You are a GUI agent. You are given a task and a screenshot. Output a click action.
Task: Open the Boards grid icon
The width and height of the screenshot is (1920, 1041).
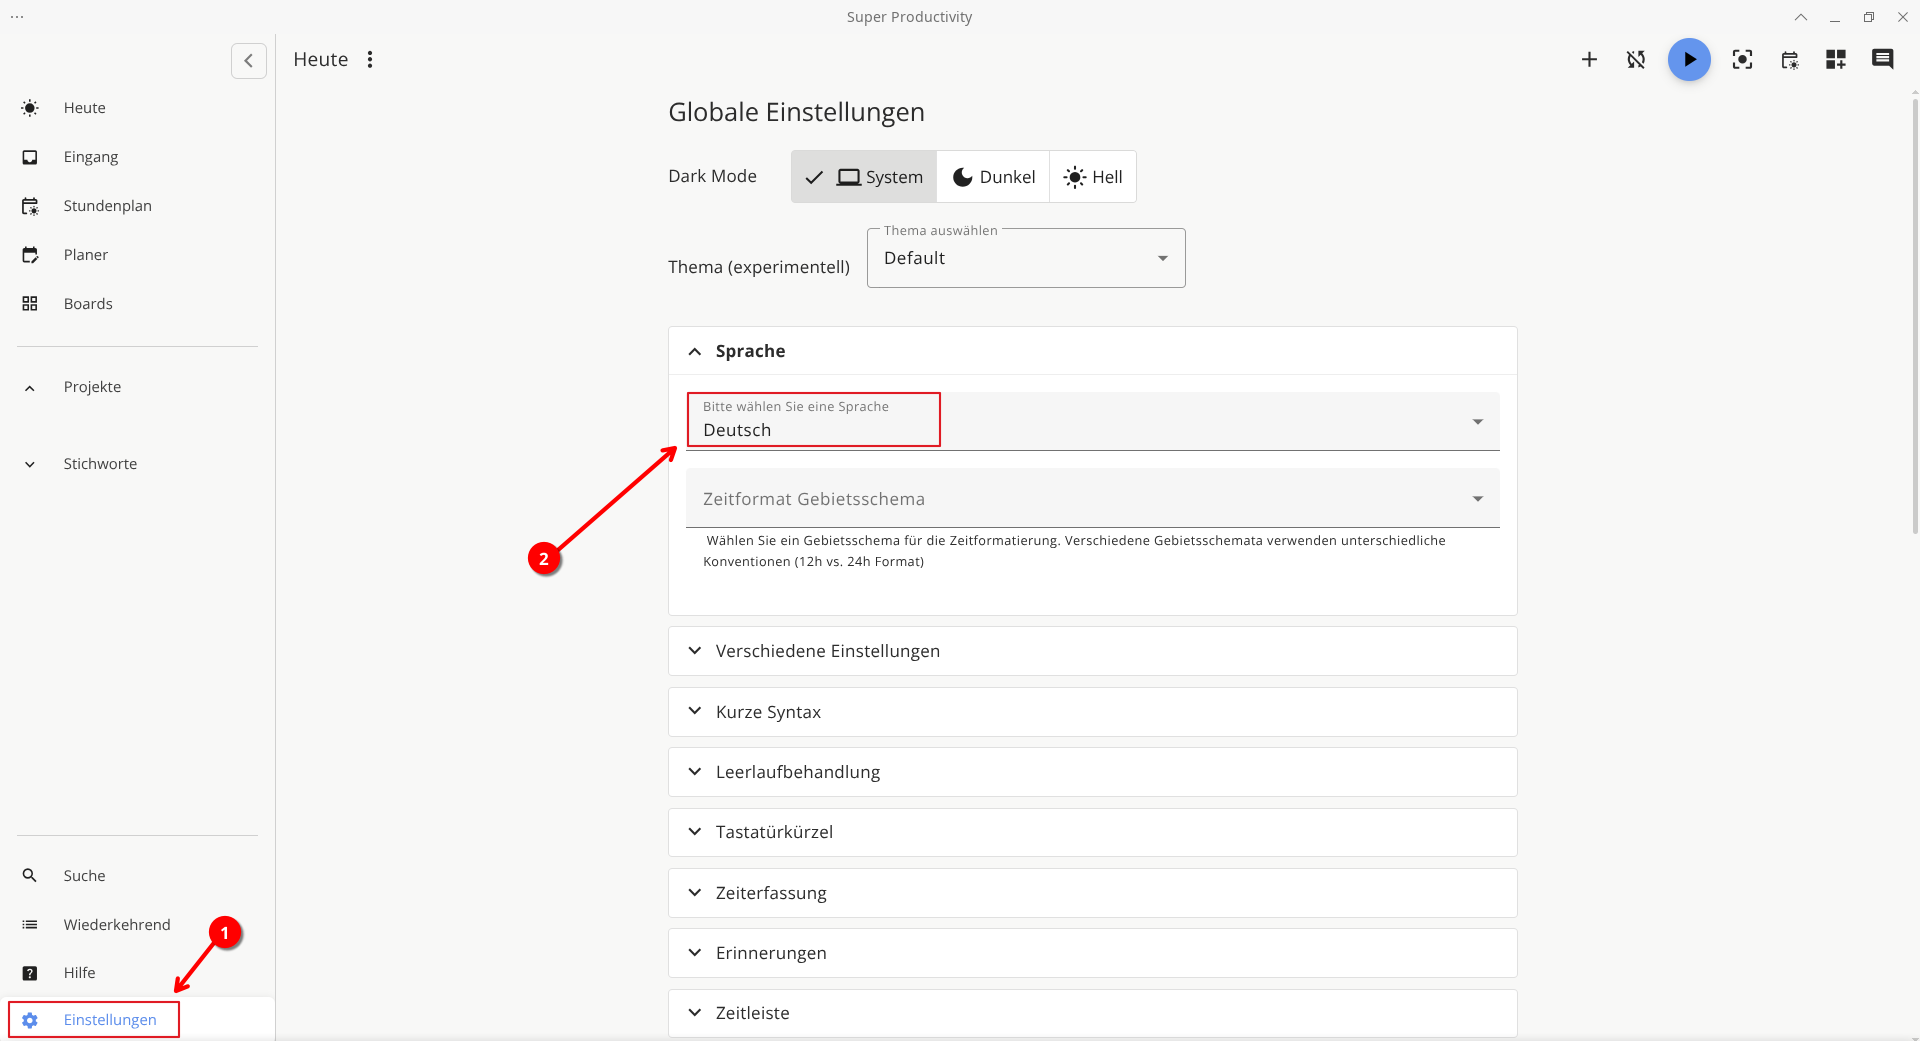[30, 303]
